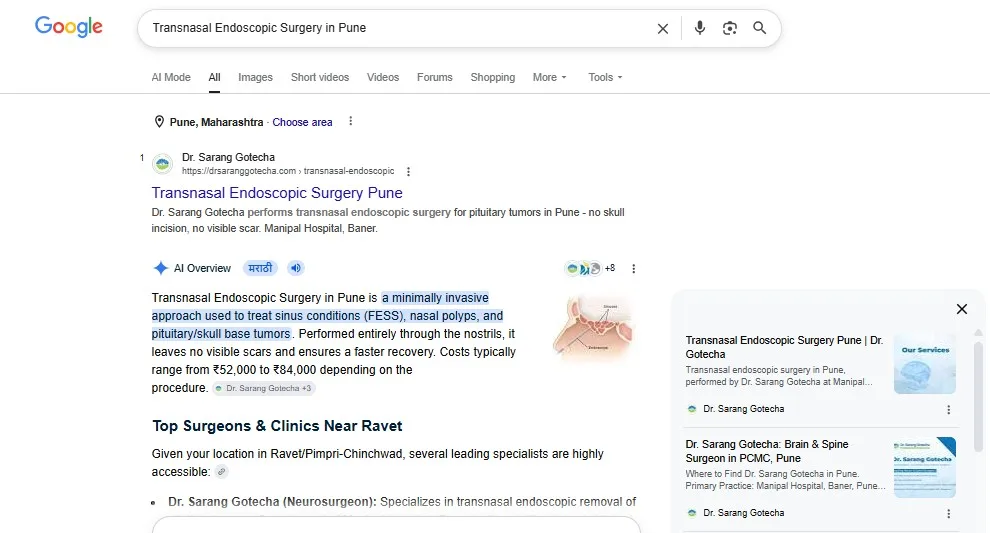Click the Pune location pin icon

[159, 122]
